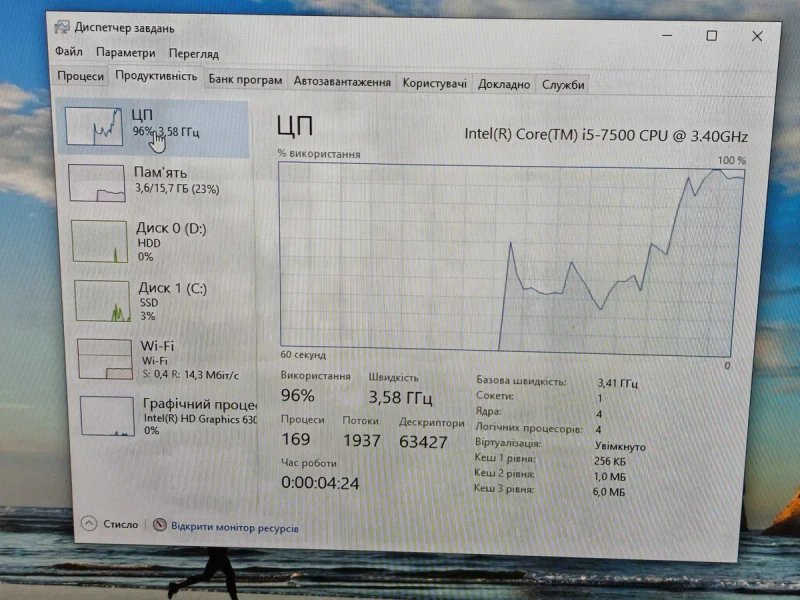Click the 60 секунд graph label
800x600 pixels.
click(303, 355)
